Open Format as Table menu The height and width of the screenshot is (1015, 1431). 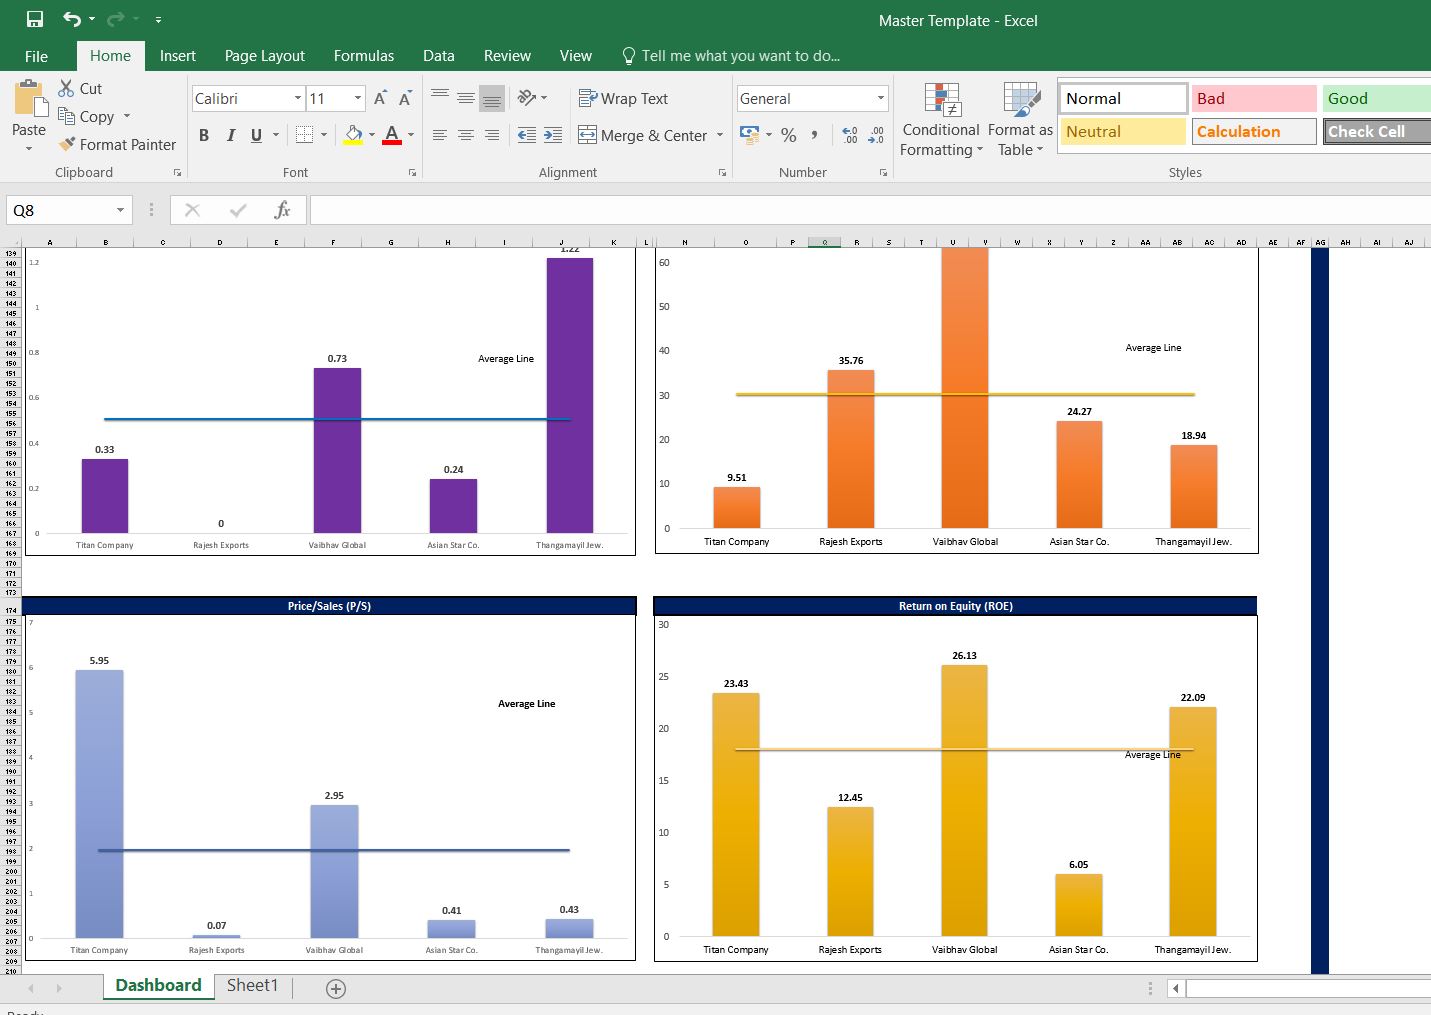pyautogui.click(x=1020, y=120)
